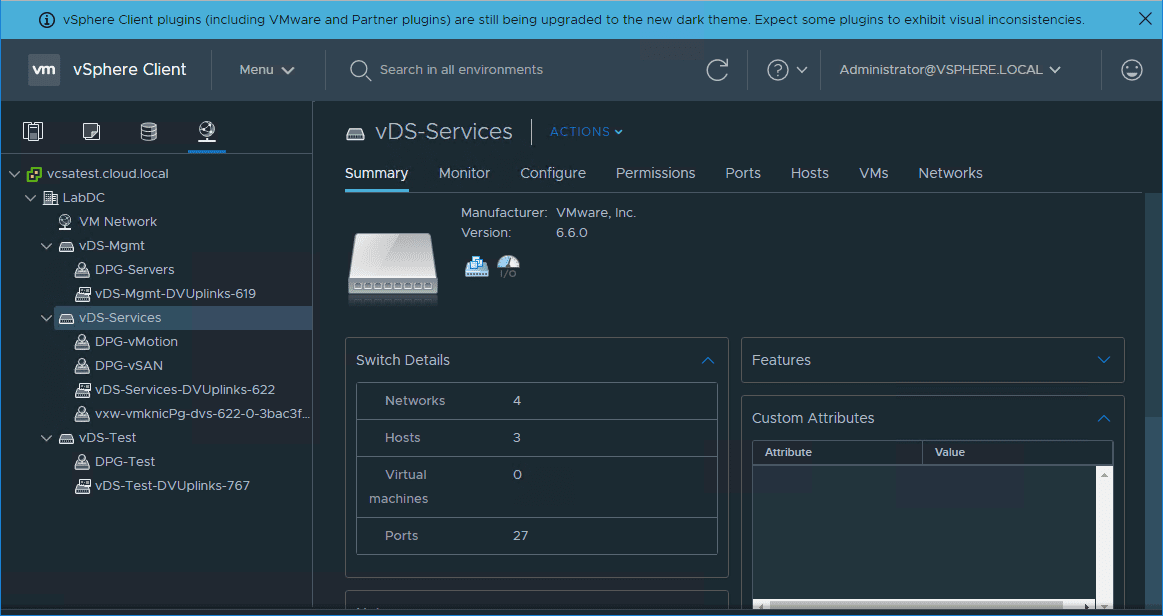The height and width of the screenshot is (616, 1163).
Task: Click the search magnifier icon
Action: pyautogui.click(x=360, y=70)
